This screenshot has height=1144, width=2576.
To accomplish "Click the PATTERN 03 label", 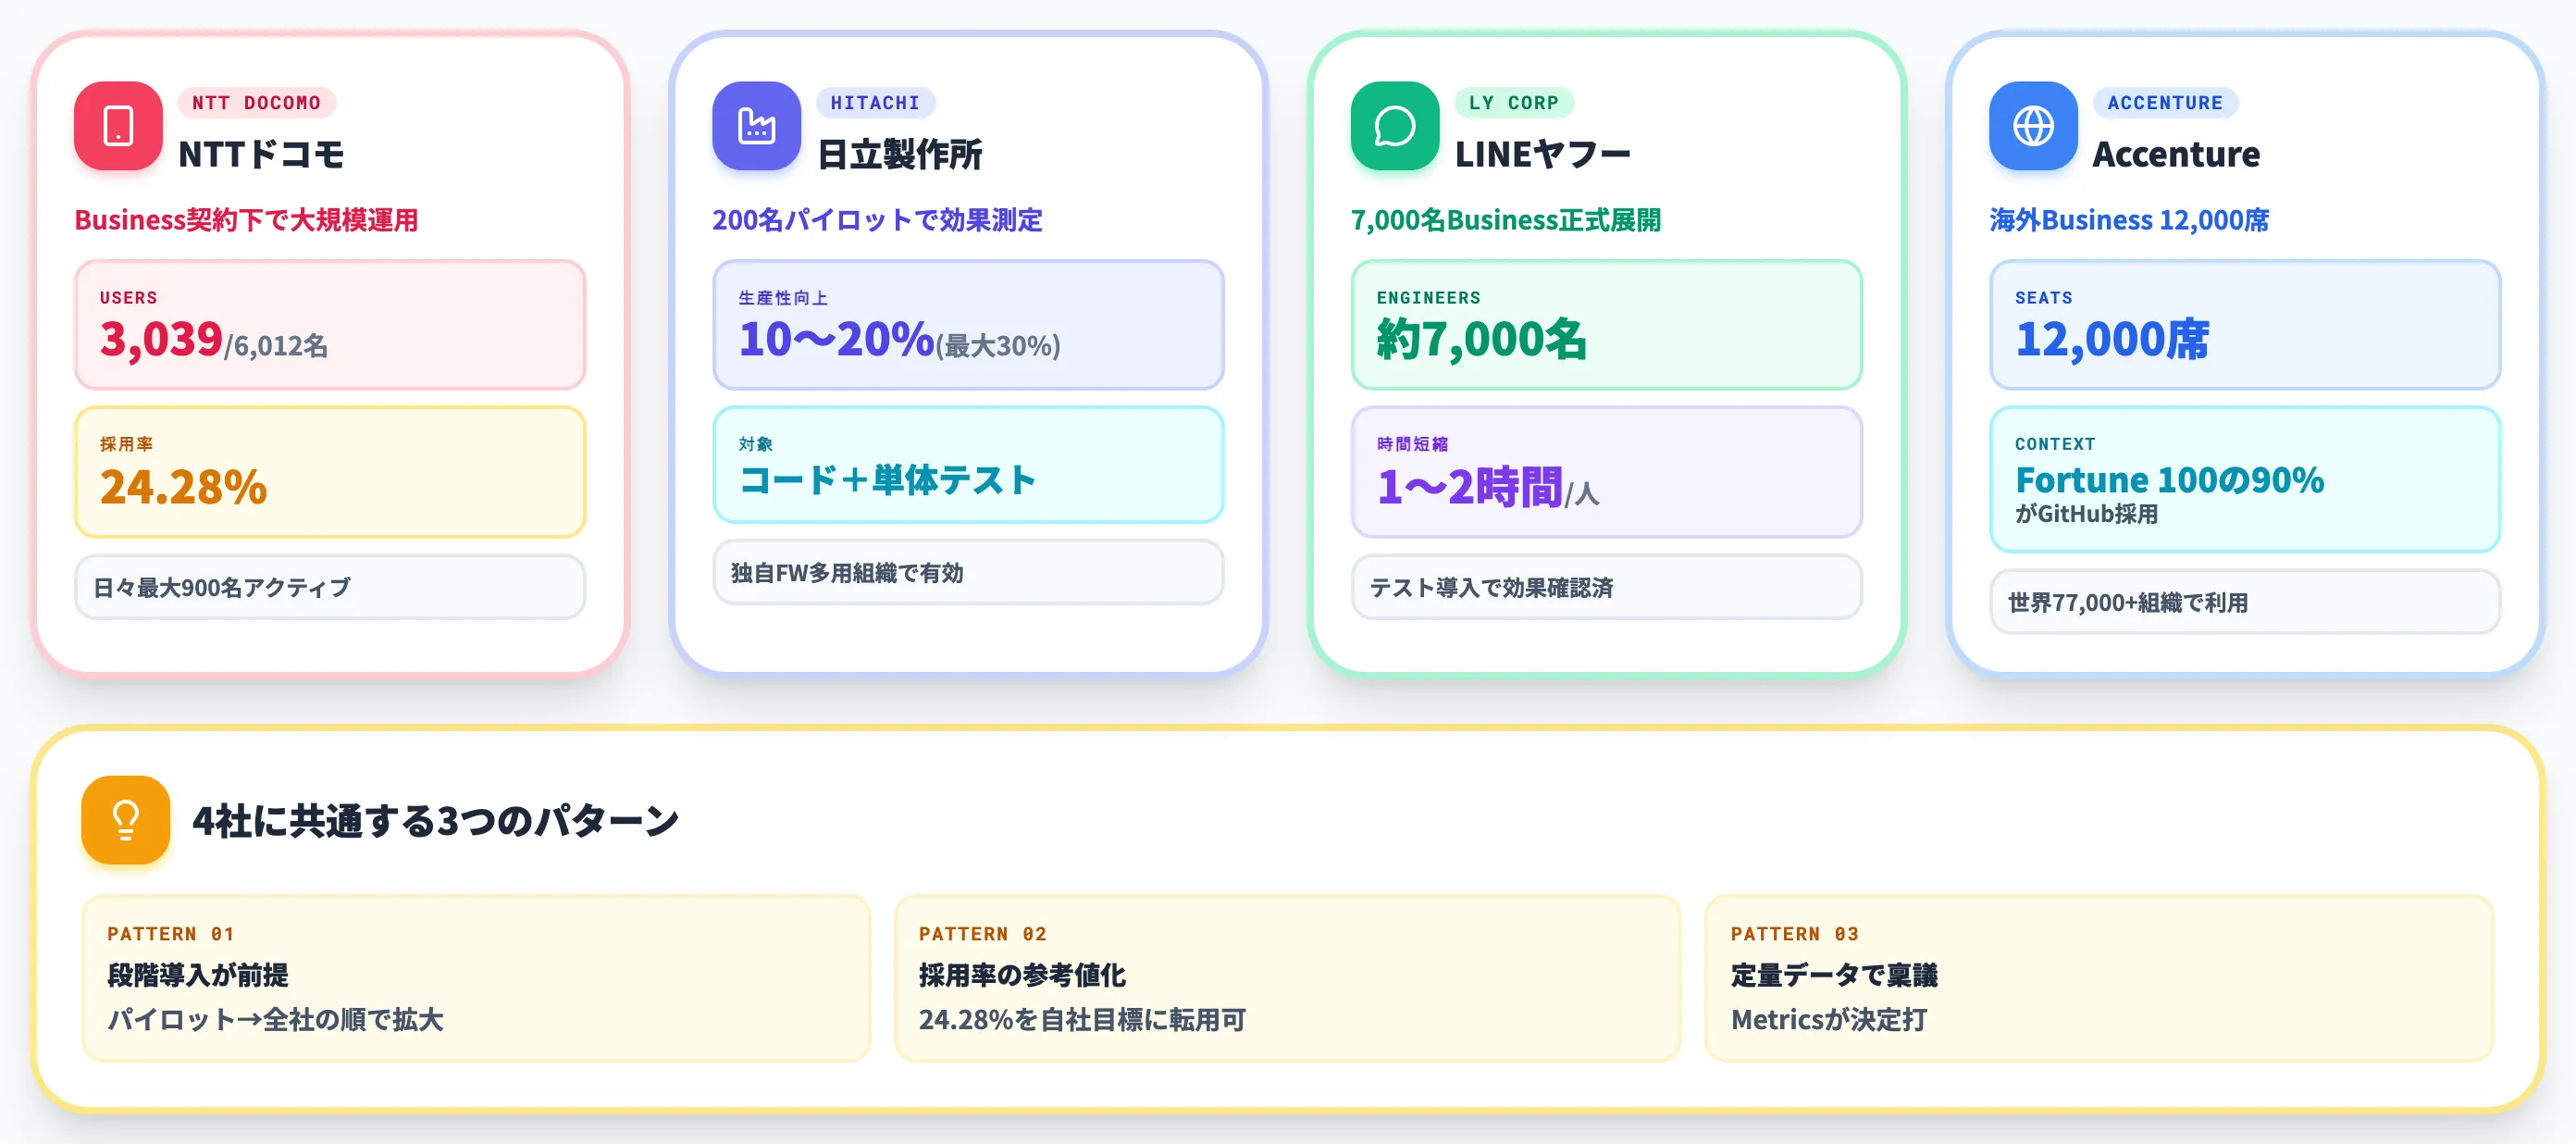I will tap(1795, 933).
